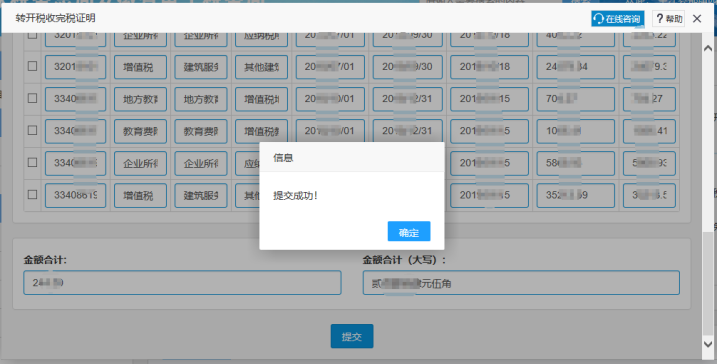Click the vertical scrollbar thumb
718x364 pixels.
coord(708,284)
